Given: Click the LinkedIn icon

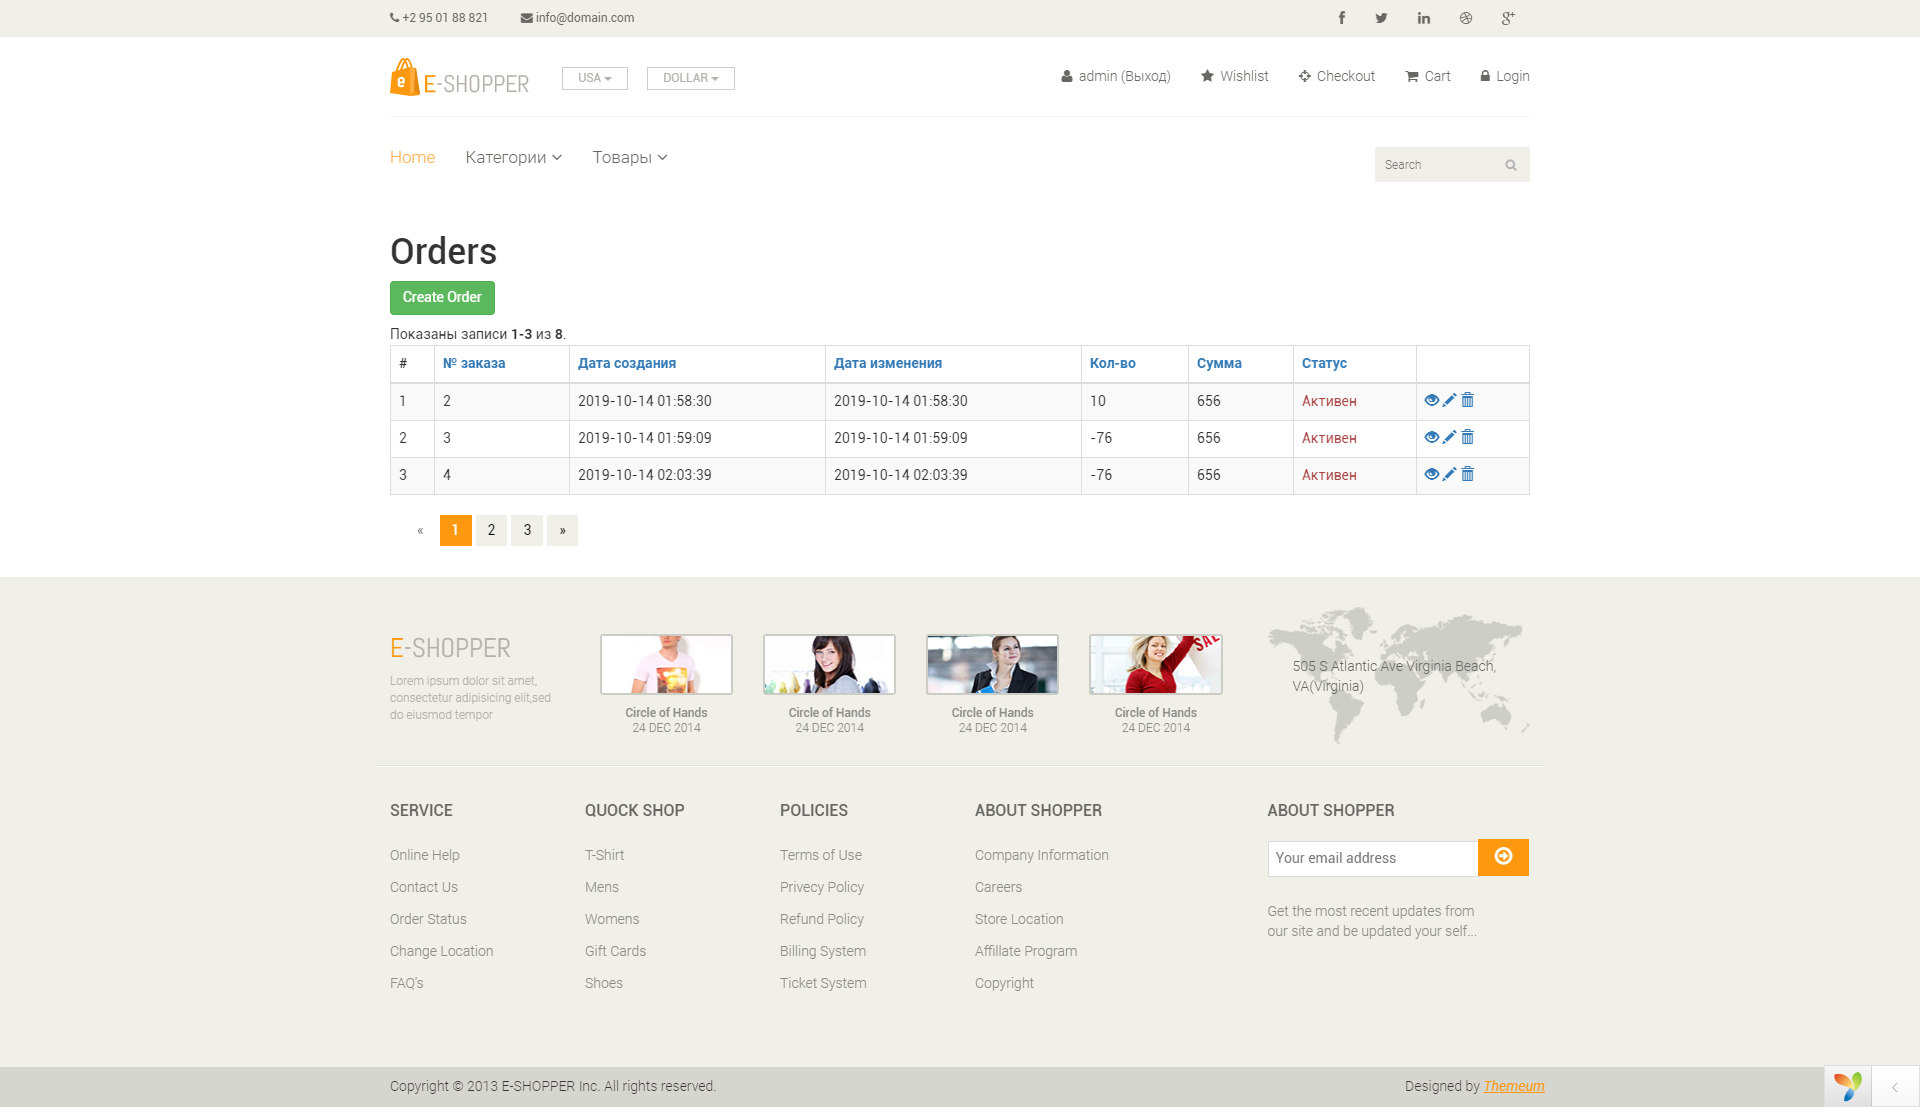Looking at the screenshot, I should click(1423, 18).
